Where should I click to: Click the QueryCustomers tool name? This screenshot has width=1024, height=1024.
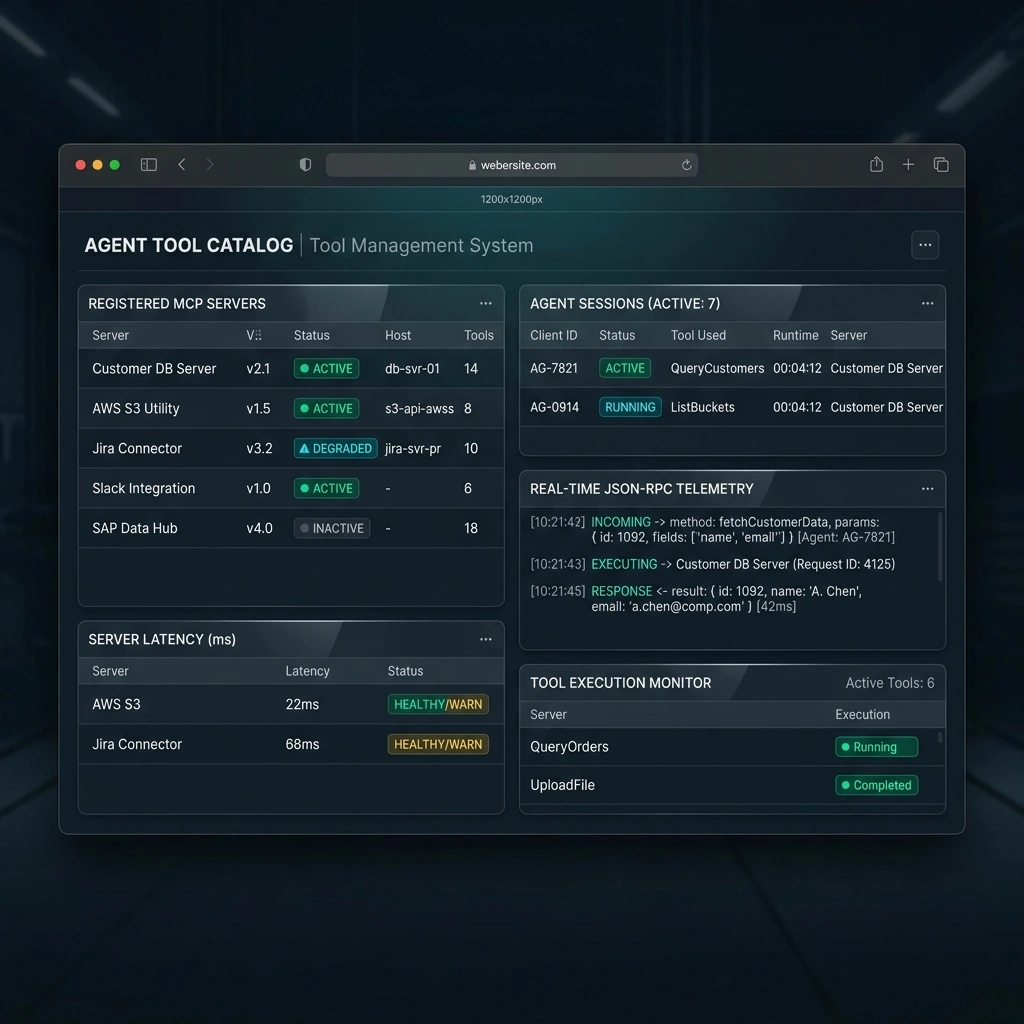717,368
